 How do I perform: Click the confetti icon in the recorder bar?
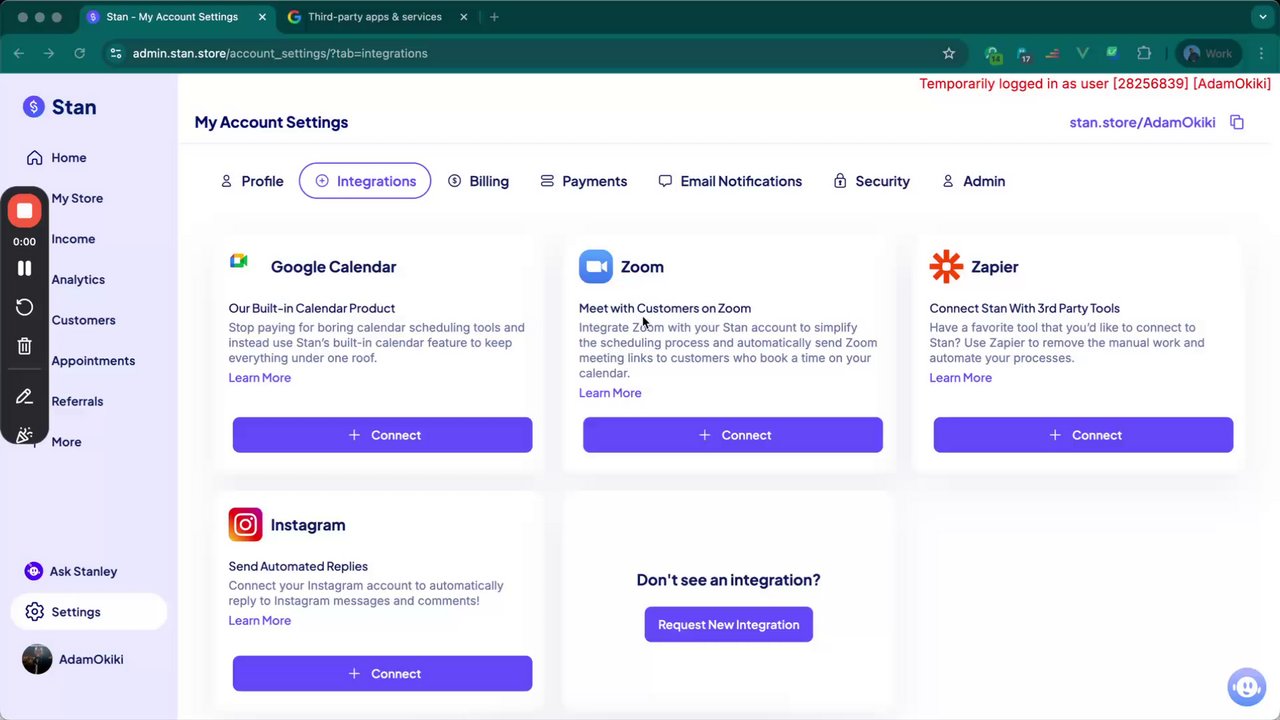[x=24, y=435]
